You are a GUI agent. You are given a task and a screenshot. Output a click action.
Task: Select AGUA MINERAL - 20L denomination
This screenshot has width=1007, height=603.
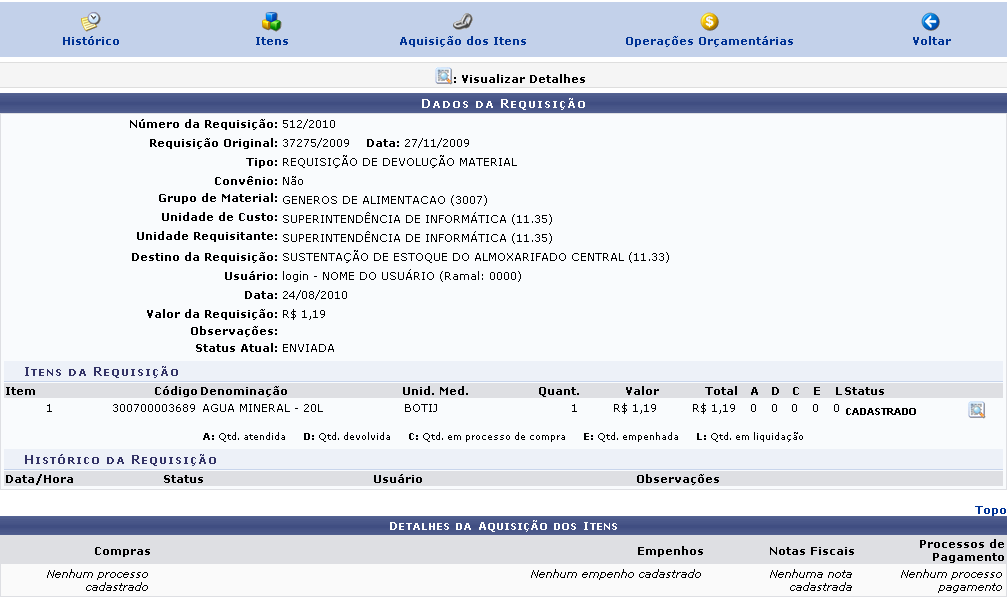(x=263, y=408)
